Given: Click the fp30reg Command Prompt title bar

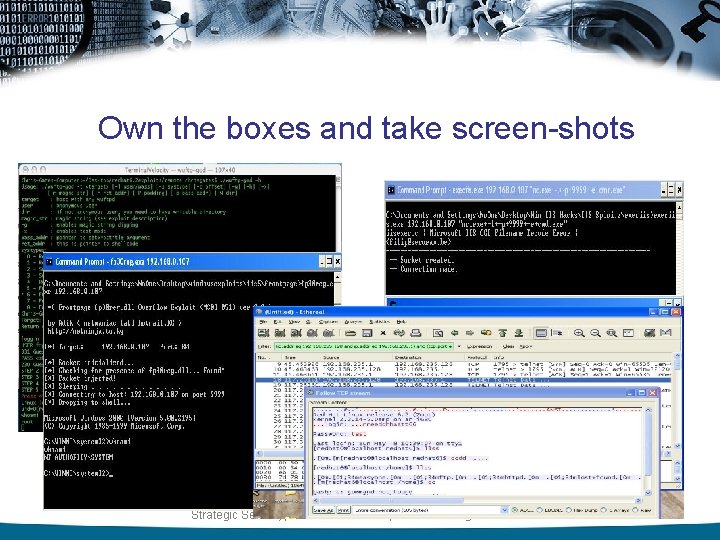Looking at the screenshot, I should [x=192, y=261].
